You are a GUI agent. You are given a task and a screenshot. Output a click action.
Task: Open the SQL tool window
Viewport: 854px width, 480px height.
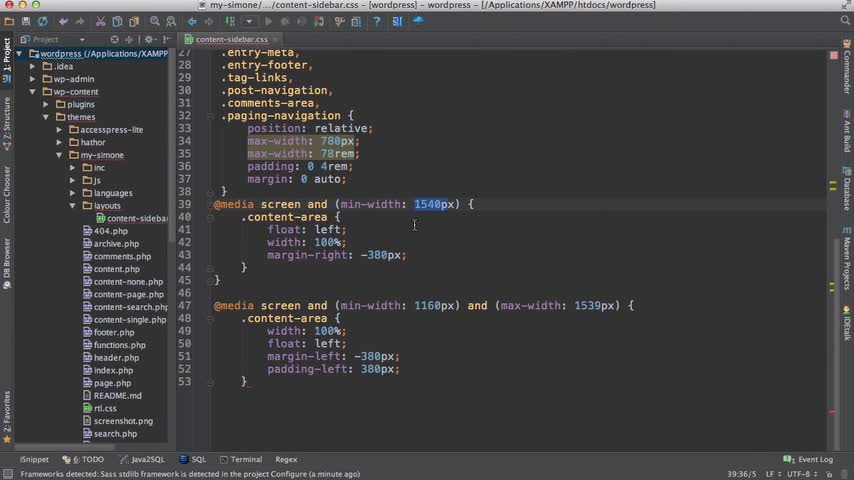pyautogui.click(x=193, y=459)
